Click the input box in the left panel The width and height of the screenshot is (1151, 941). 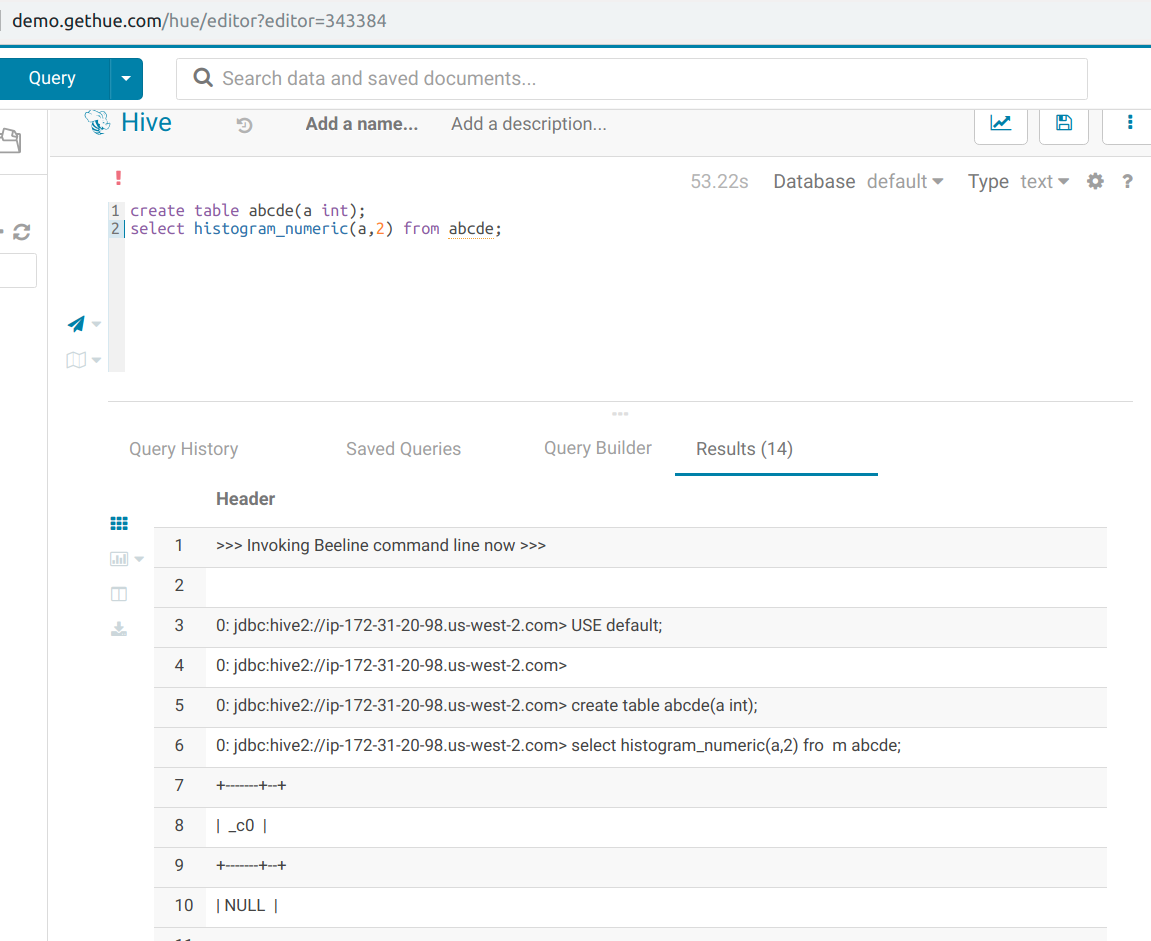[x=18, y=271]
